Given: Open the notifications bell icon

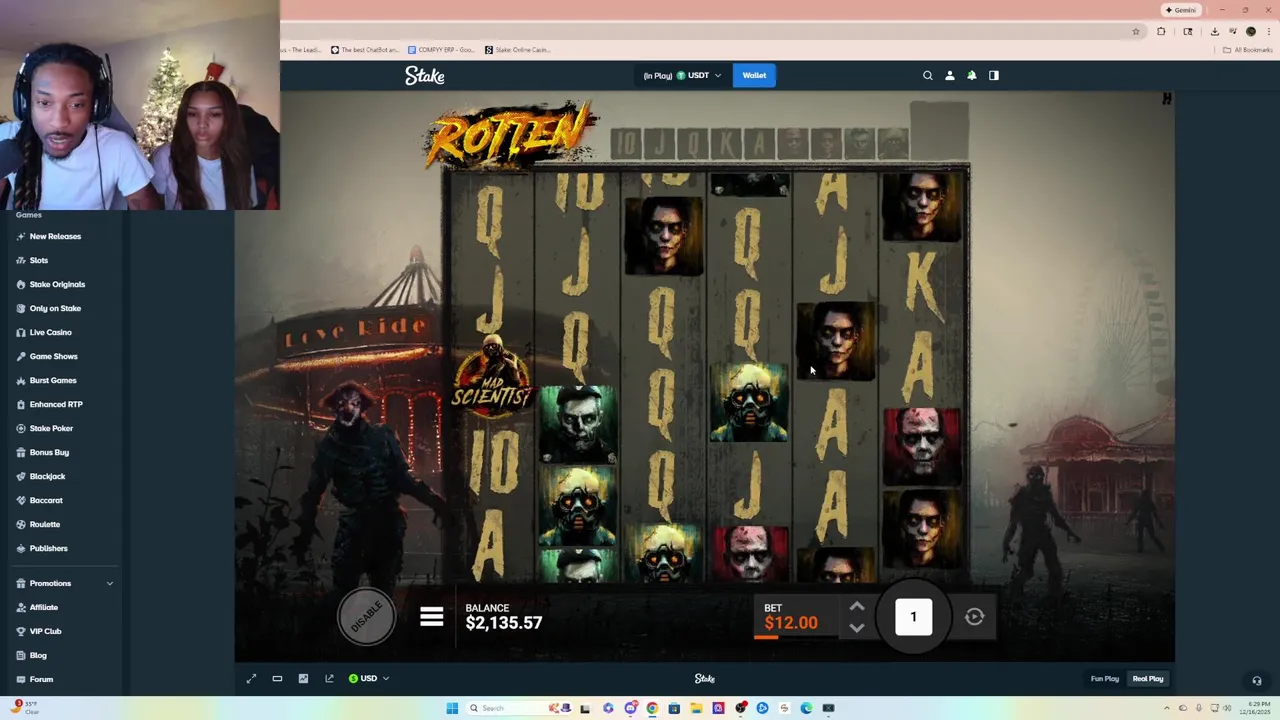Looking at the screenshot, I should click(971, 75).
